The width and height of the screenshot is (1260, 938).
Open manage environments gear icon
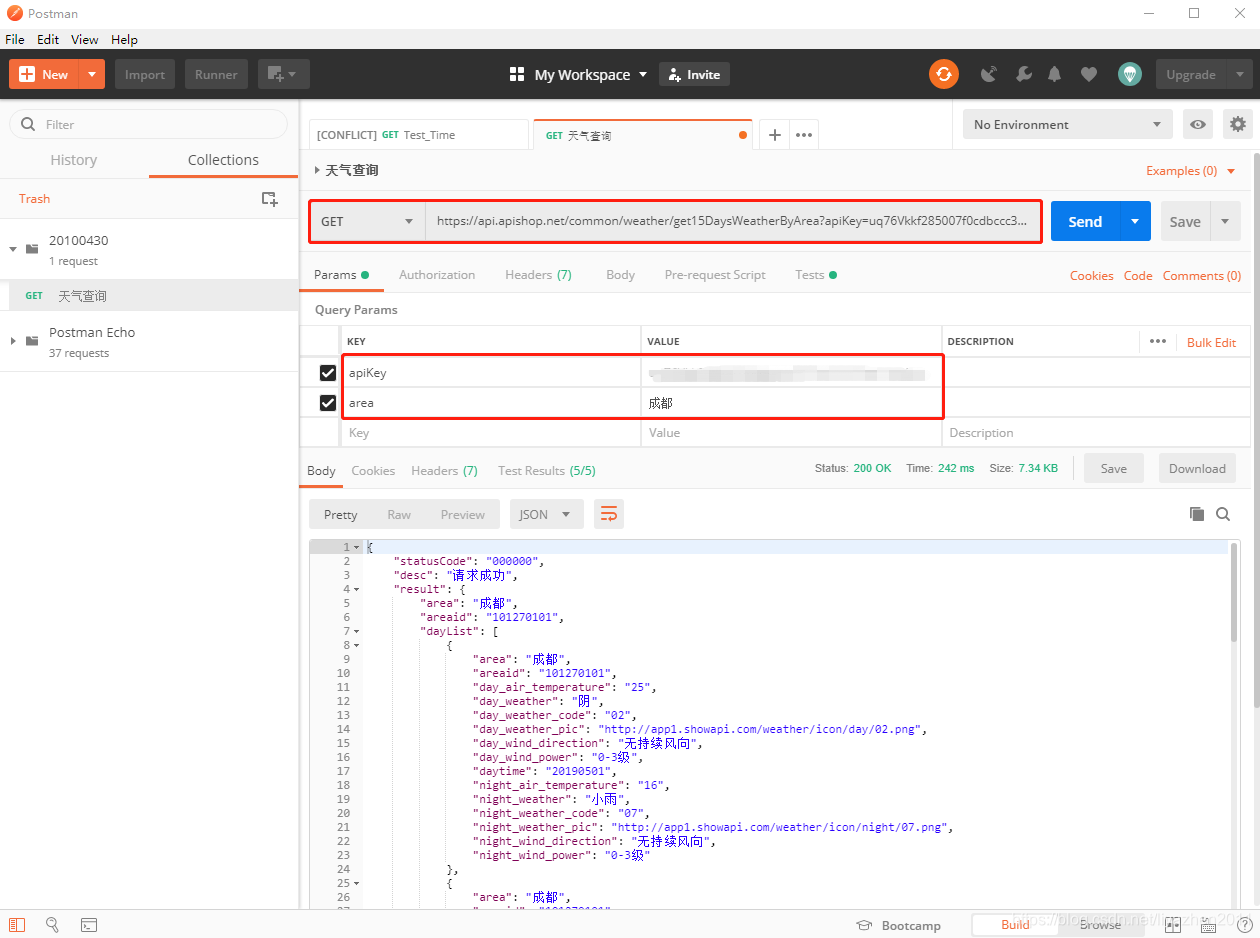(1238, 124)
